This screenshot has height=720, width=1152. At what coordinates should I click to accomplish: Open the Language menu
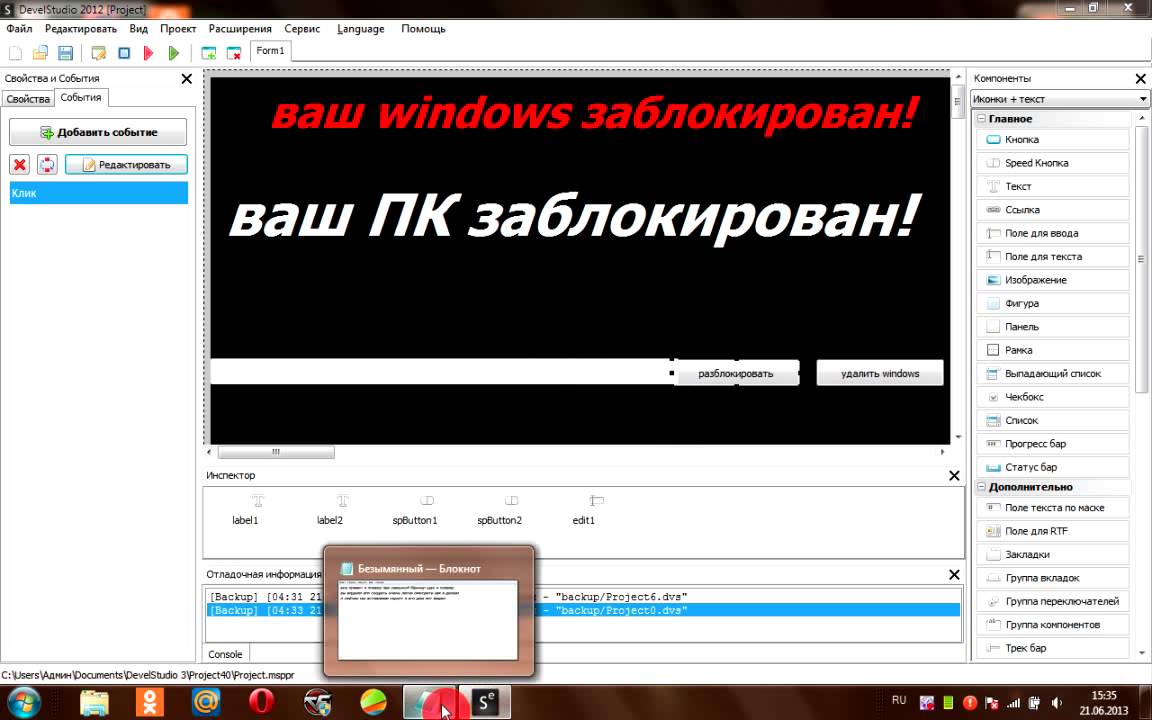pyautogui.click(x=361, y=29)
